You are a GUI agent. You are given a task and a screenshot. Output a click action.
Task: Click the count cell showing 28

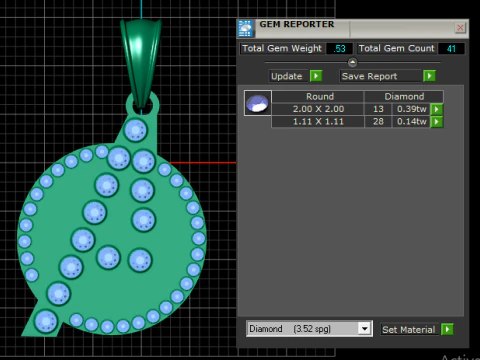click(378, 122)
